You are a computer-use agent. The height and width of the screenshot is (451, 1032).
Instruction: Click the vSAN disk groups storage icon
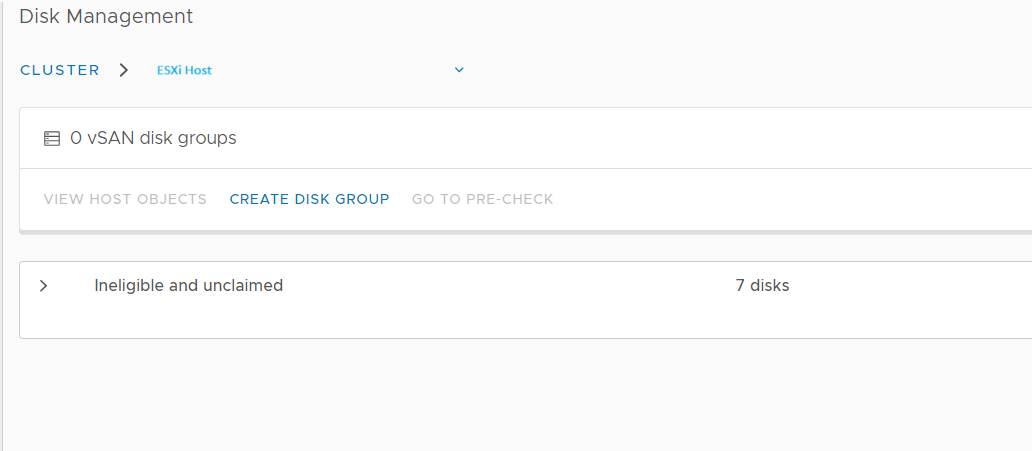52,138
